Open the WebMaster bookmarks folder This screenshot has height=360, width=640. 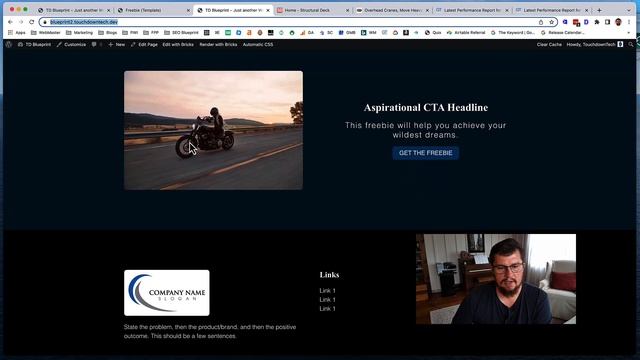[46, 33]
